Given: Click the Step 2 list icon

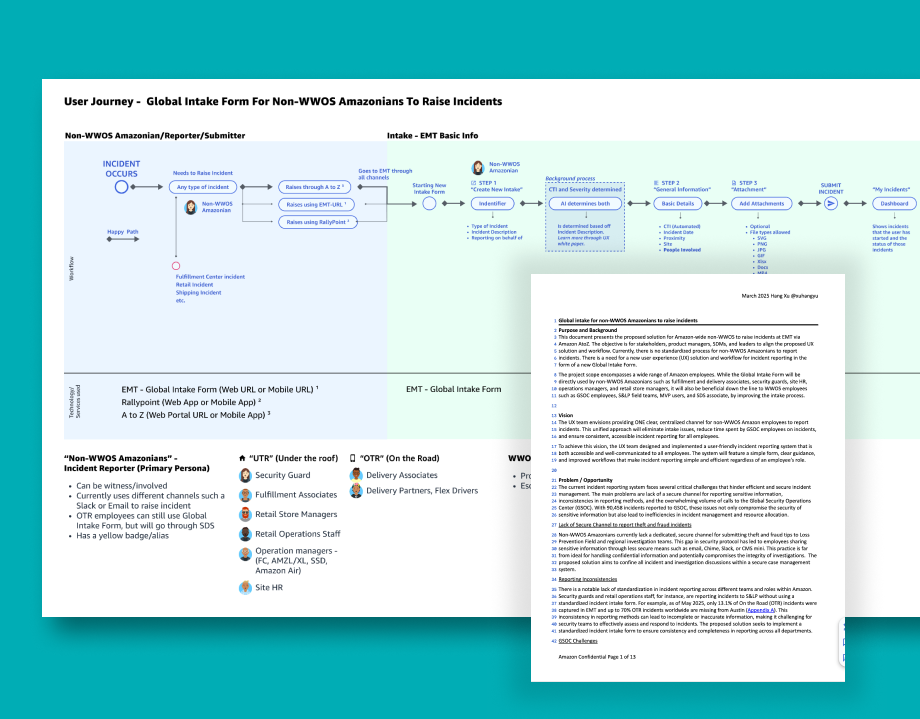Looking at the screenshot, I should point(656,183).
